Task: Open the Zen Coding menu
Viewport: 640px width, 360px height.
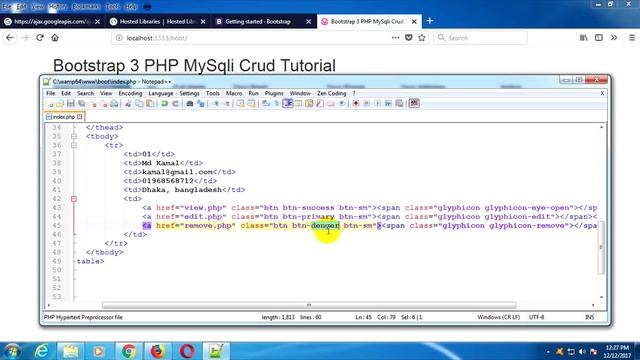Action: click(331, 93)
